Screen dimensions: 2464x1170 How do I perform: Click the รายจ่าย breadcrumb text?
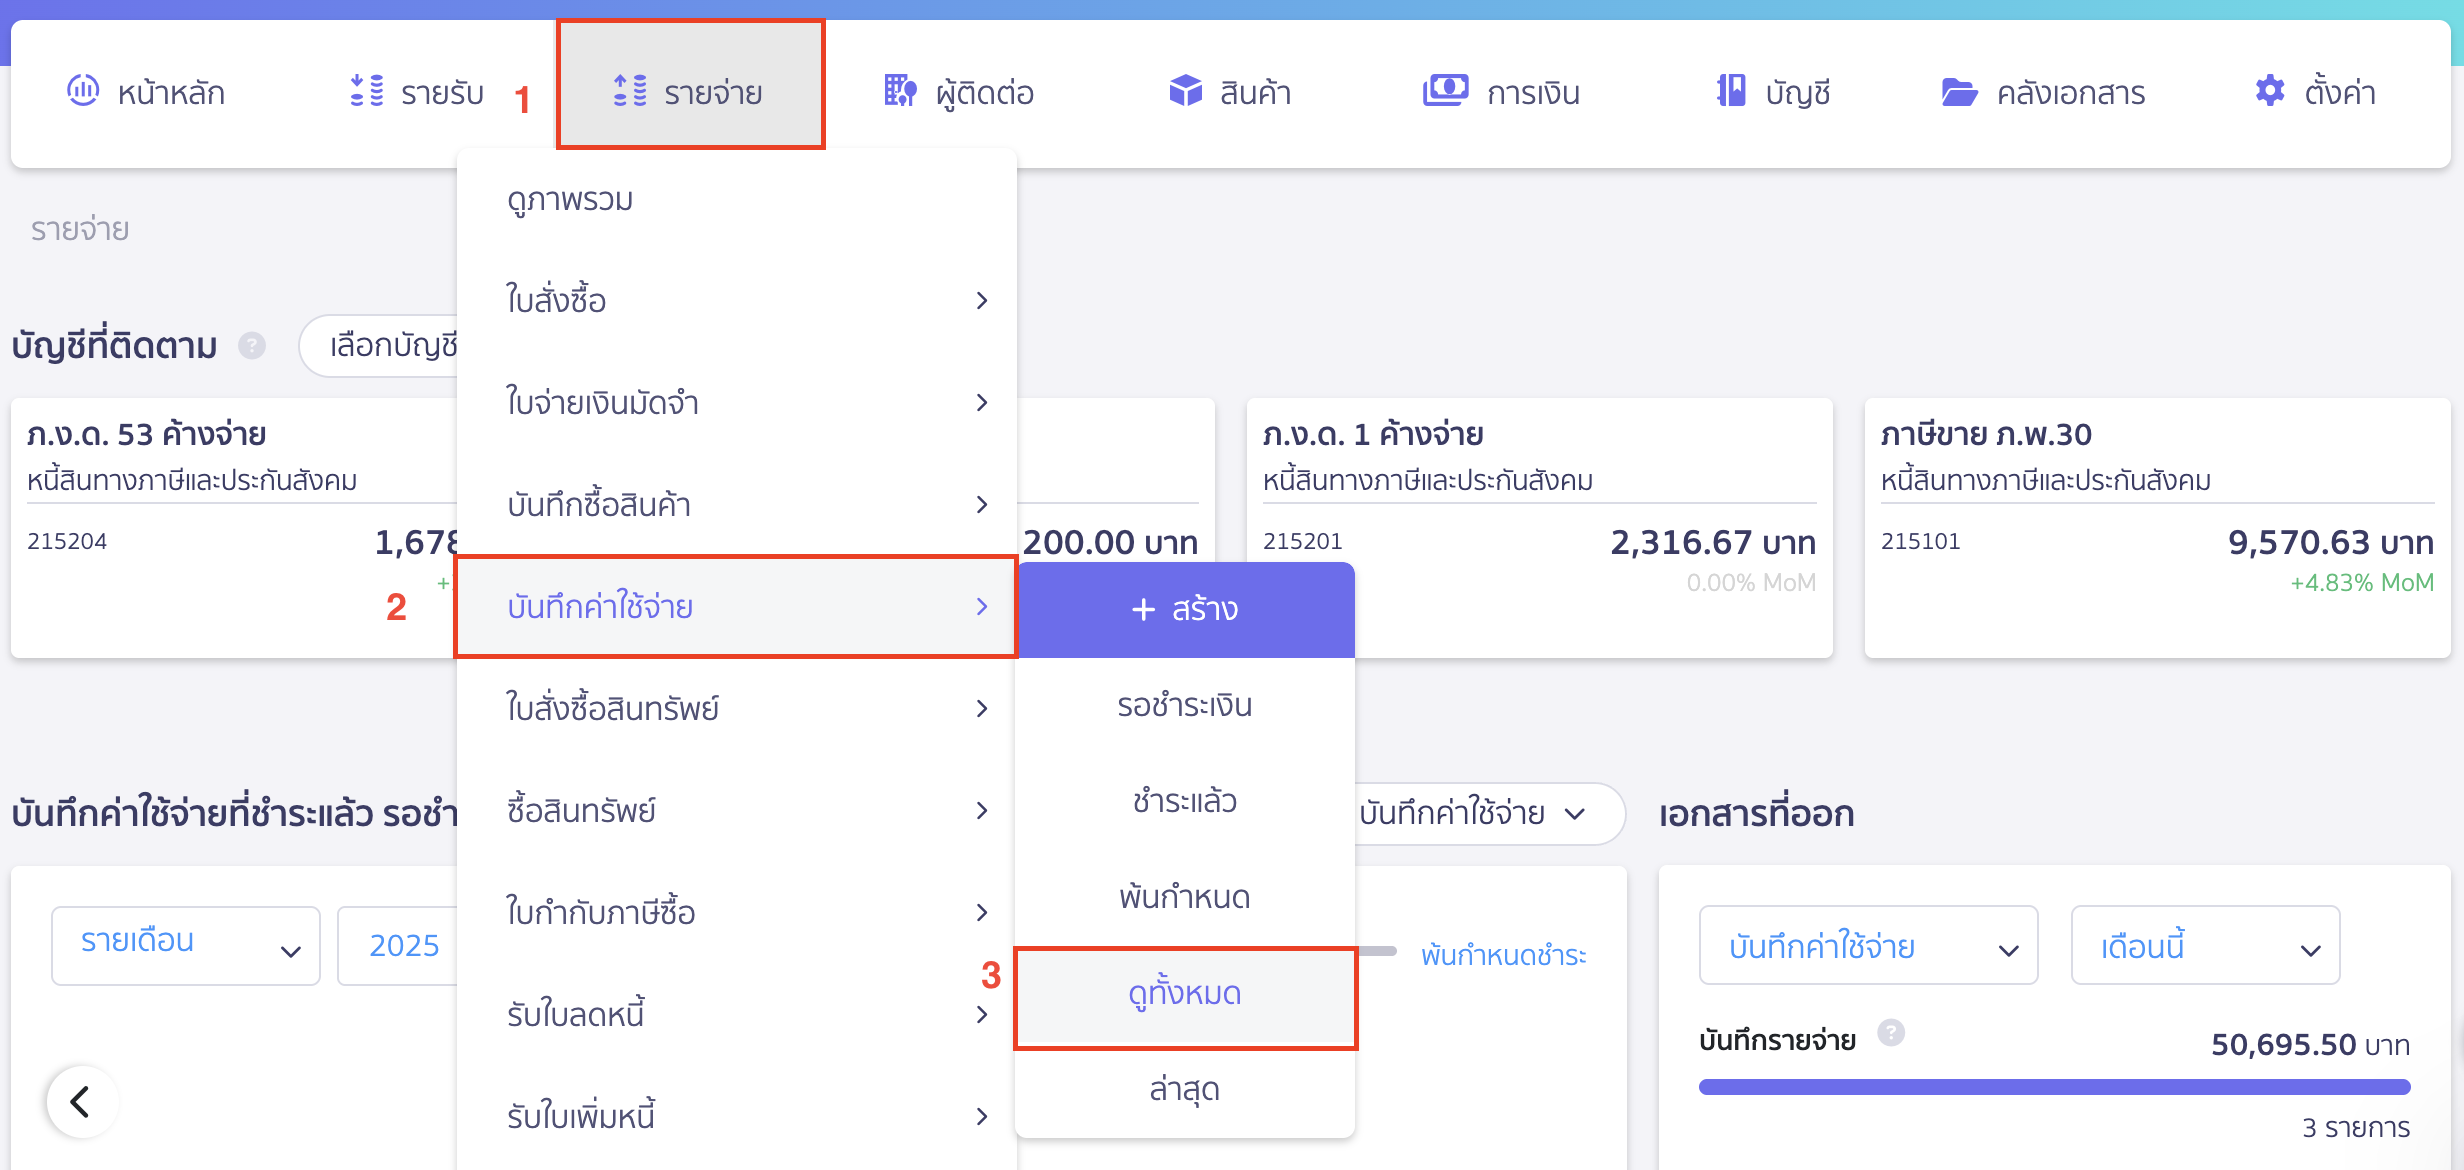click(x=80, y=229)
